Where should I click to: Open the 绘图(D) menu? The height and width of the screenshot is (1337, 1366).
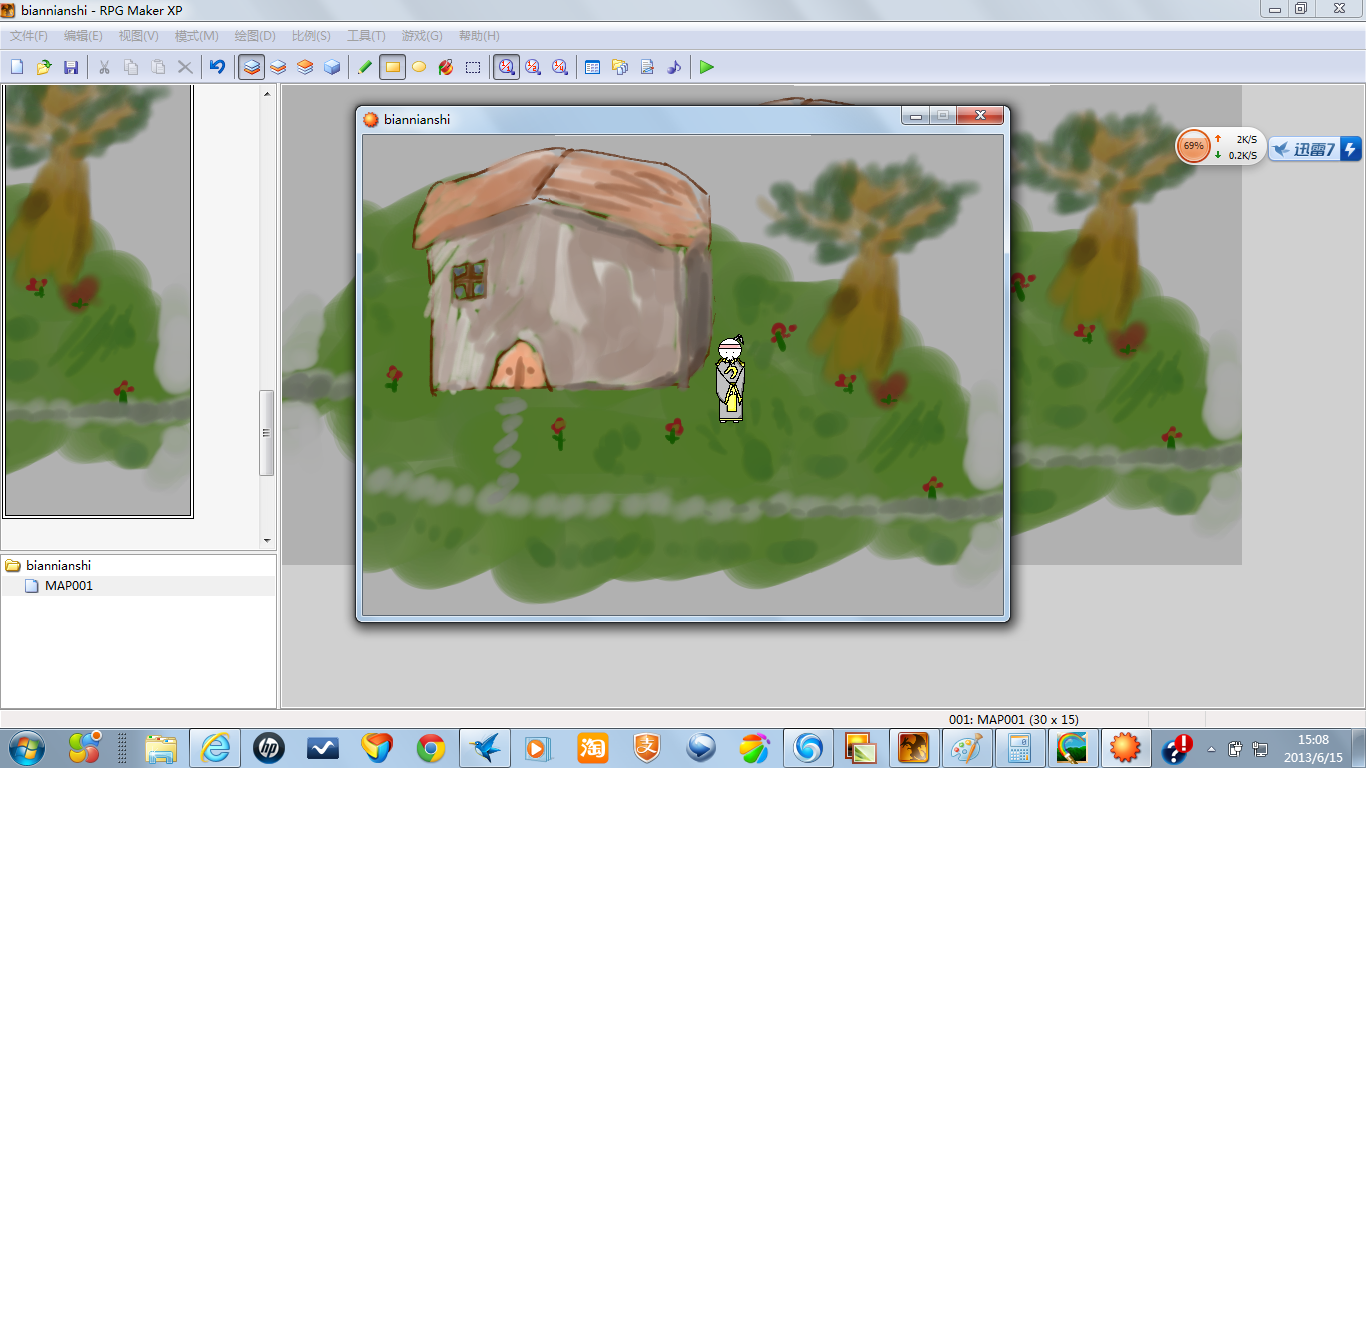[x=255, y=36]
